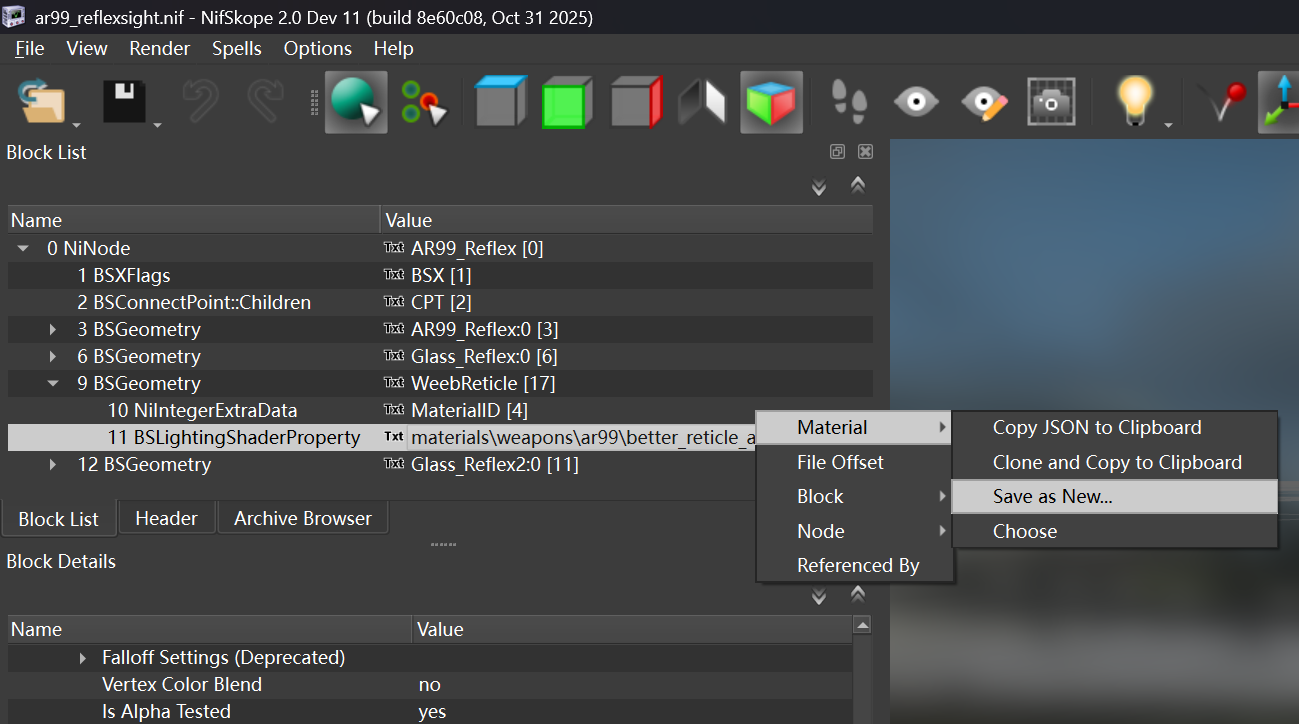Collapse the 0 NiNode tree row
This screenshot has height=724, width=1299.
[x=23, y=248]
